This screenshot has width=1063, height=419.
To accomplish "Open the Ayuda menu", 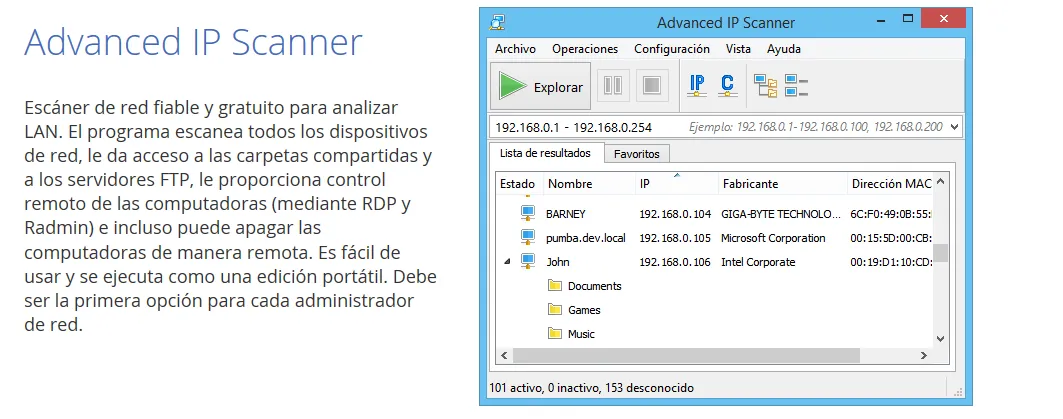I will pyautogui.click(x=784, y=49).
